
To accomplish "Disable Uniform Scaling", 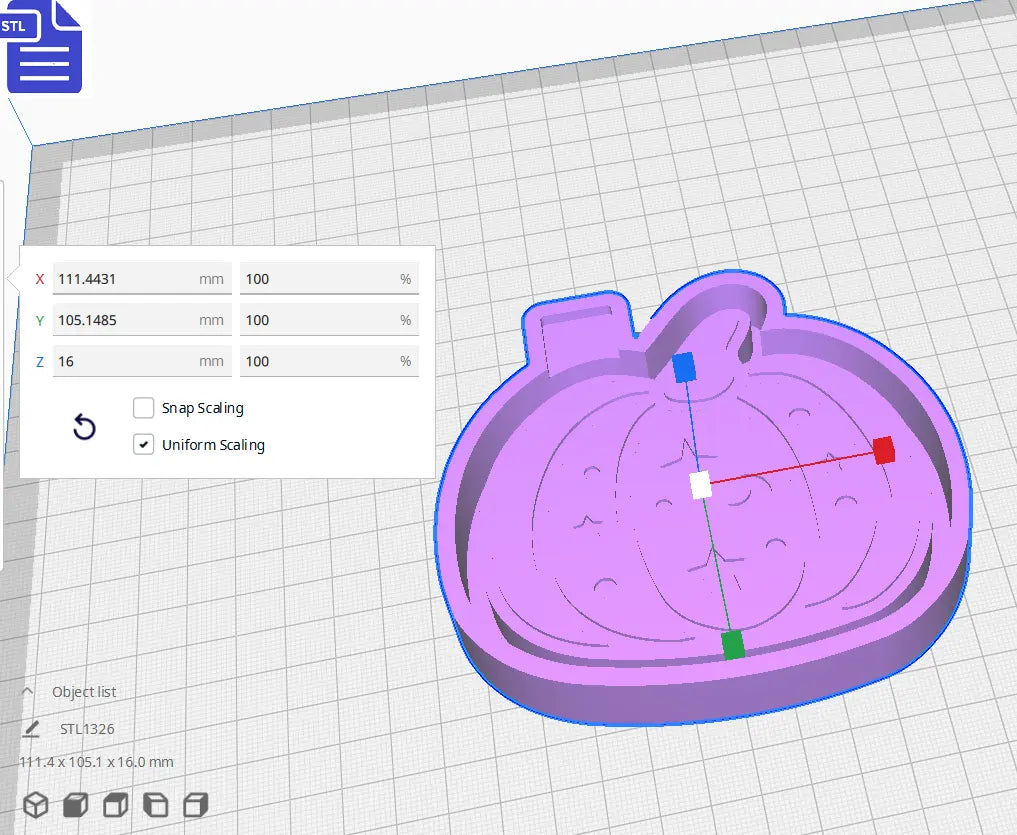I will (143, 444).
